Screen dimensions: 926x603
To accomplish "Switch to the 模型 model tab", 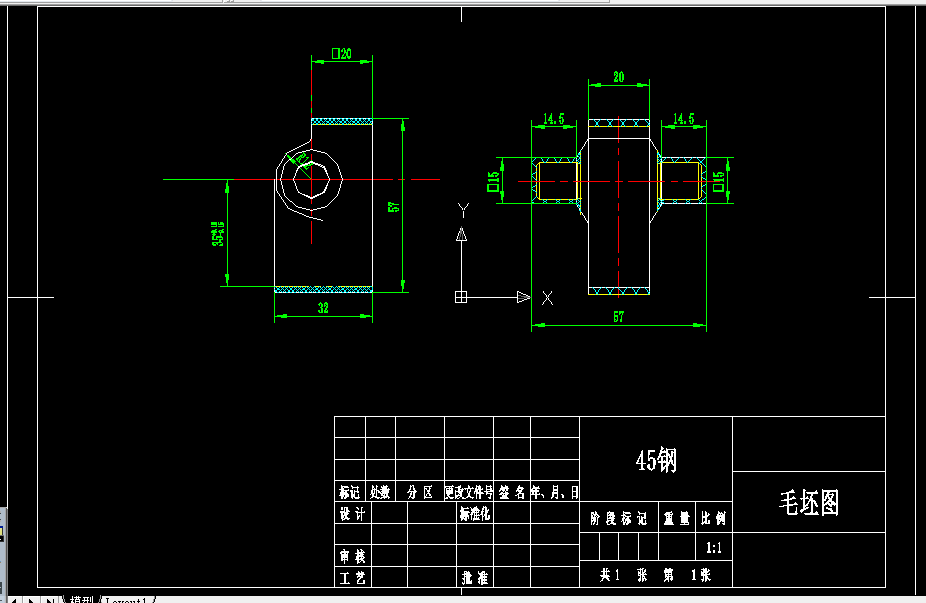I will coord(81,599).
